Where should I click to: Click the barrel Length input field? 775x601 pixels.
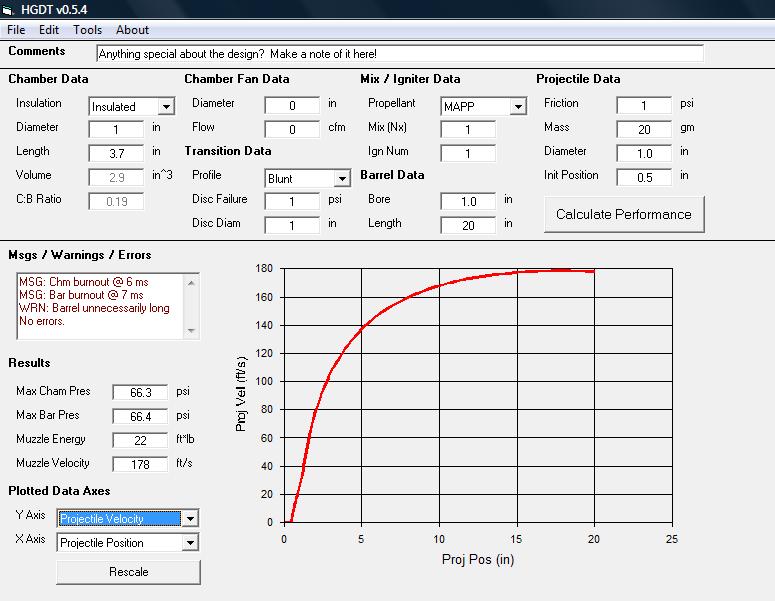tap(467, 225)
